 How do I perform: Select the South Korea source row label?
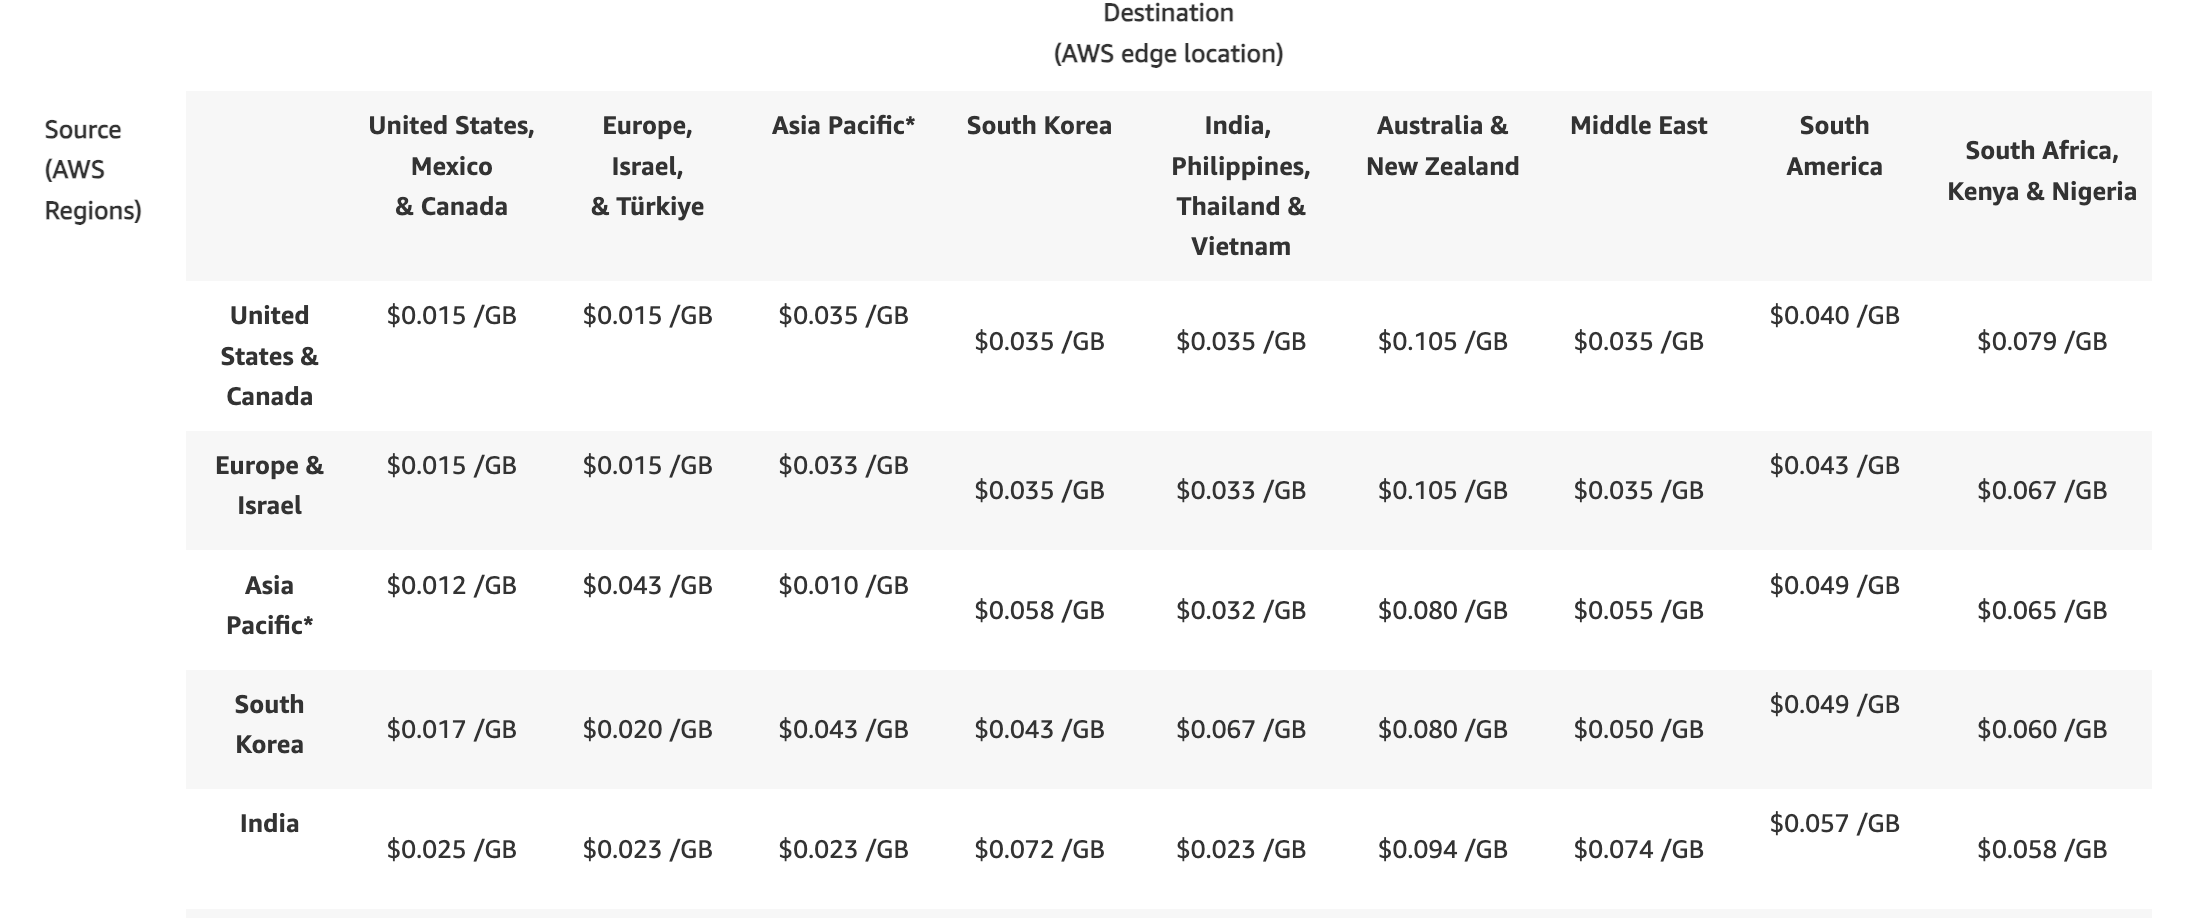click(x=269, y=724)
